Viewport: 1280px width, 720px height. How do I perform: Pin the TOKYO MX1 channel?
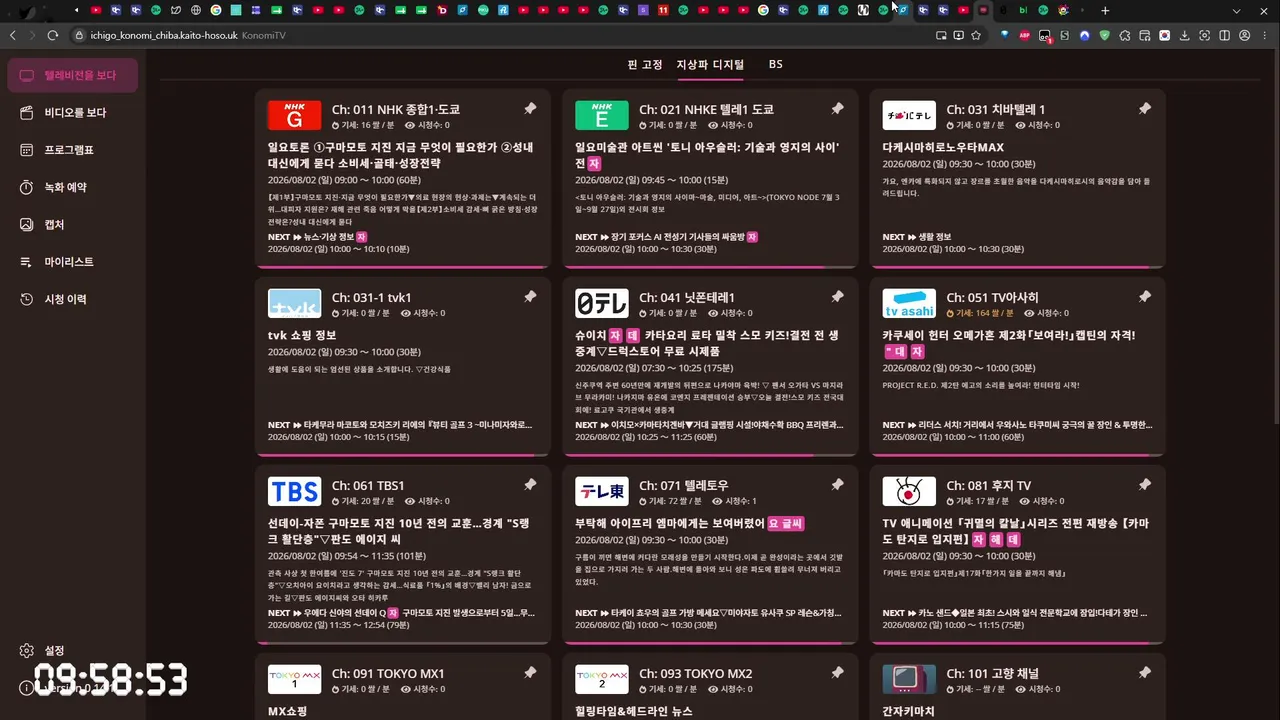530,673
